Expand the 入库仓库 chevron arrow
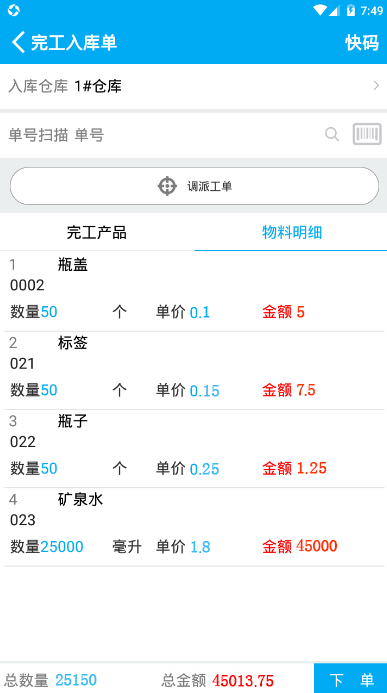Viewport: 387px width, 693px height. point(376,86)
